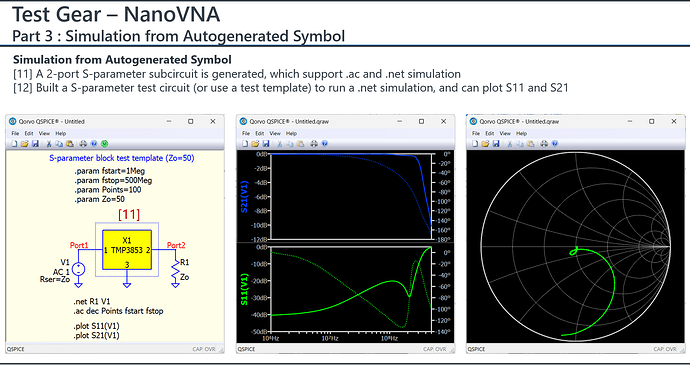Click the '.plot S21(V1)' directive

[96, 336]
